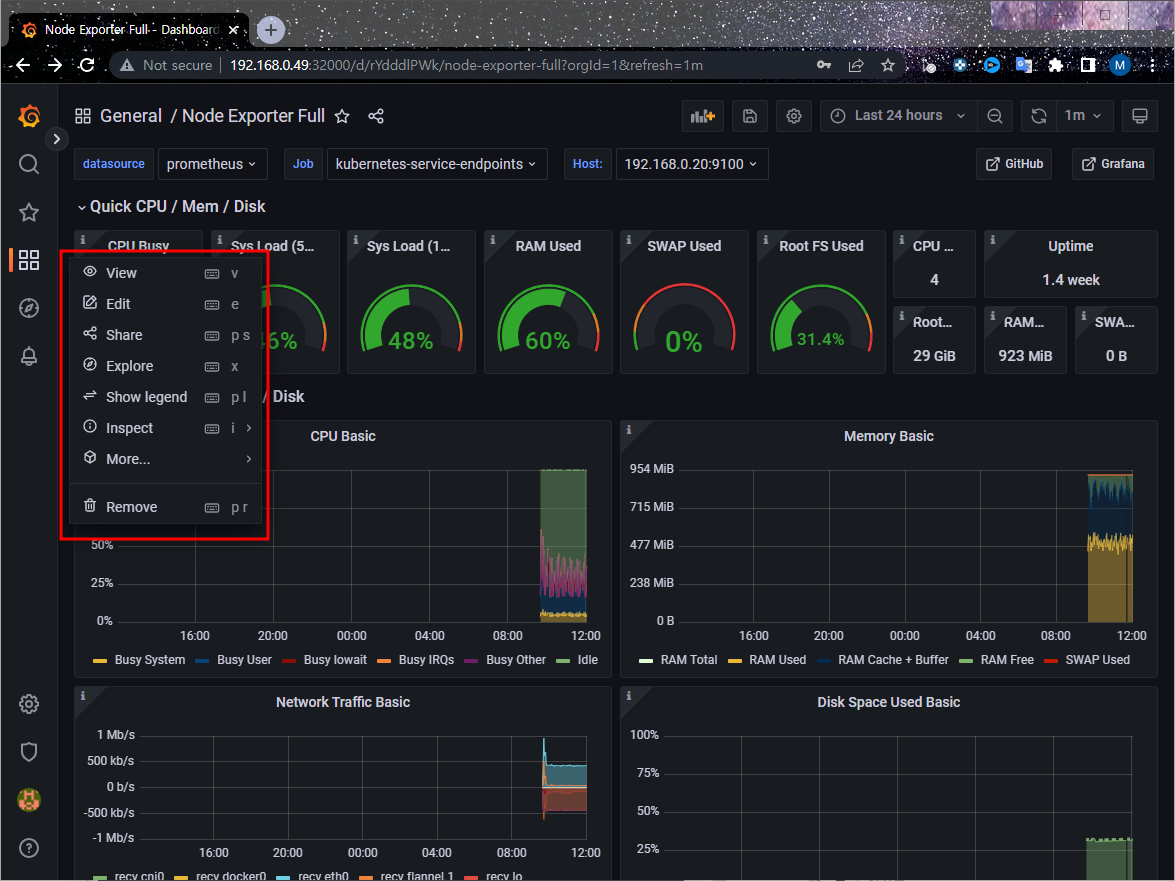
Task: Open the Alerting bell icon in the sidebar
Action: coord(28,356)
